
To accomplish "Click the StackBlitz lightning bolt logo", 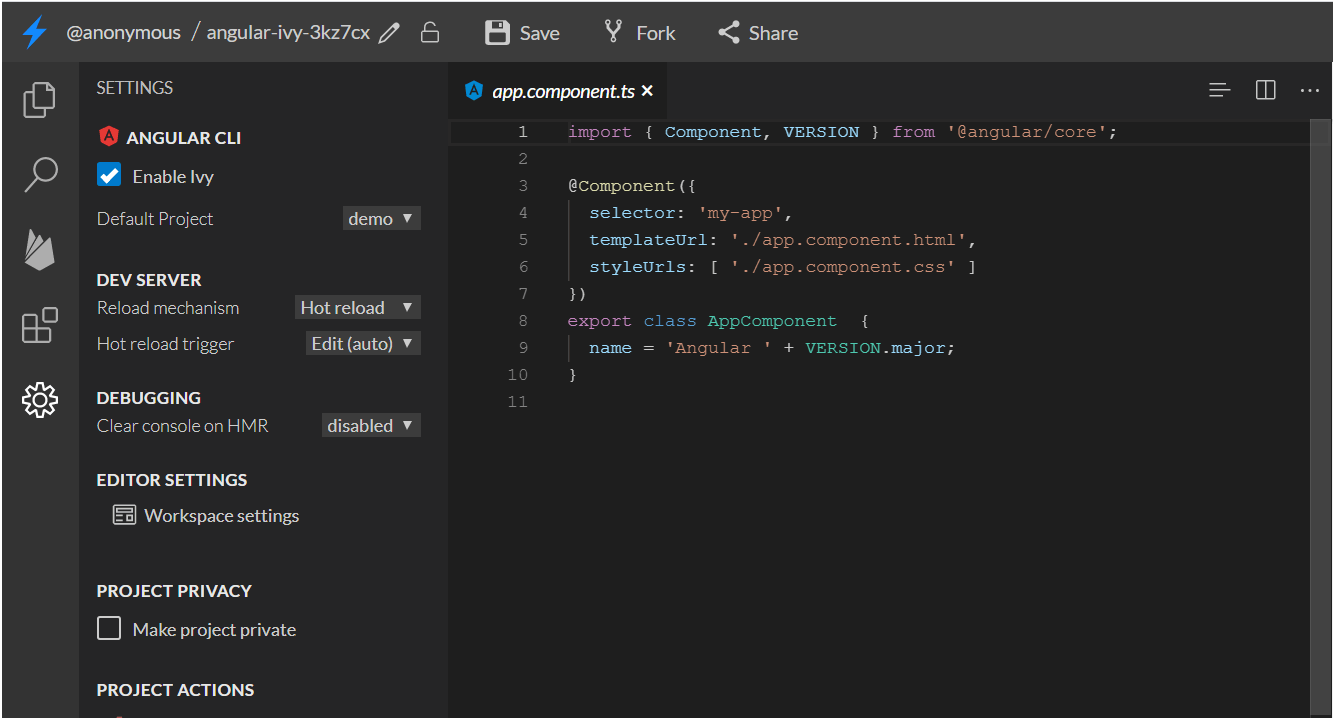I will coord(34,32).
